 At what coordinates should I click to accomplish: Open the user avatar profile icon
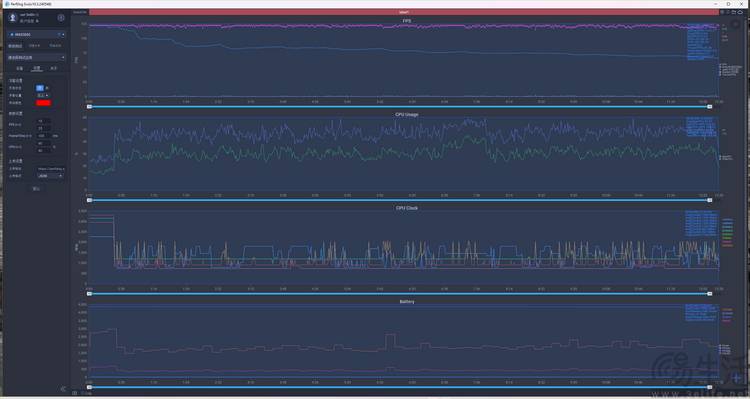(13, 18)
